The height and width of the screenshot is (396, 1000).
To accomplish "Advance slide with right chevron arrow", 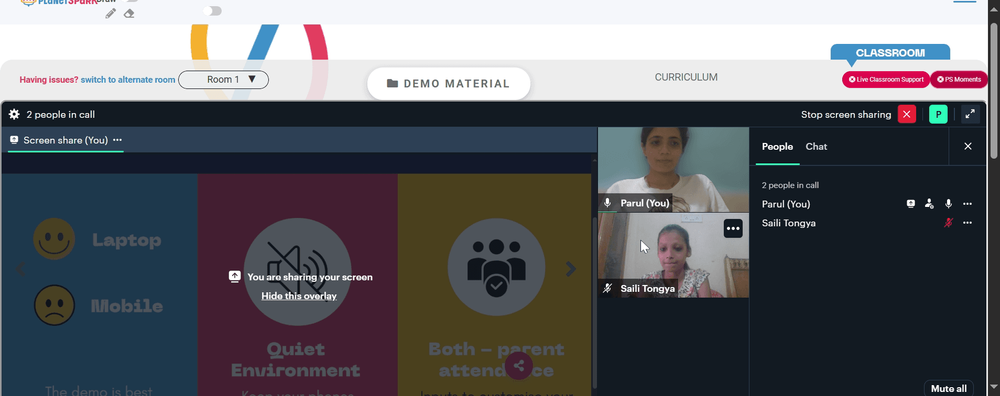I will coord(571,269).
